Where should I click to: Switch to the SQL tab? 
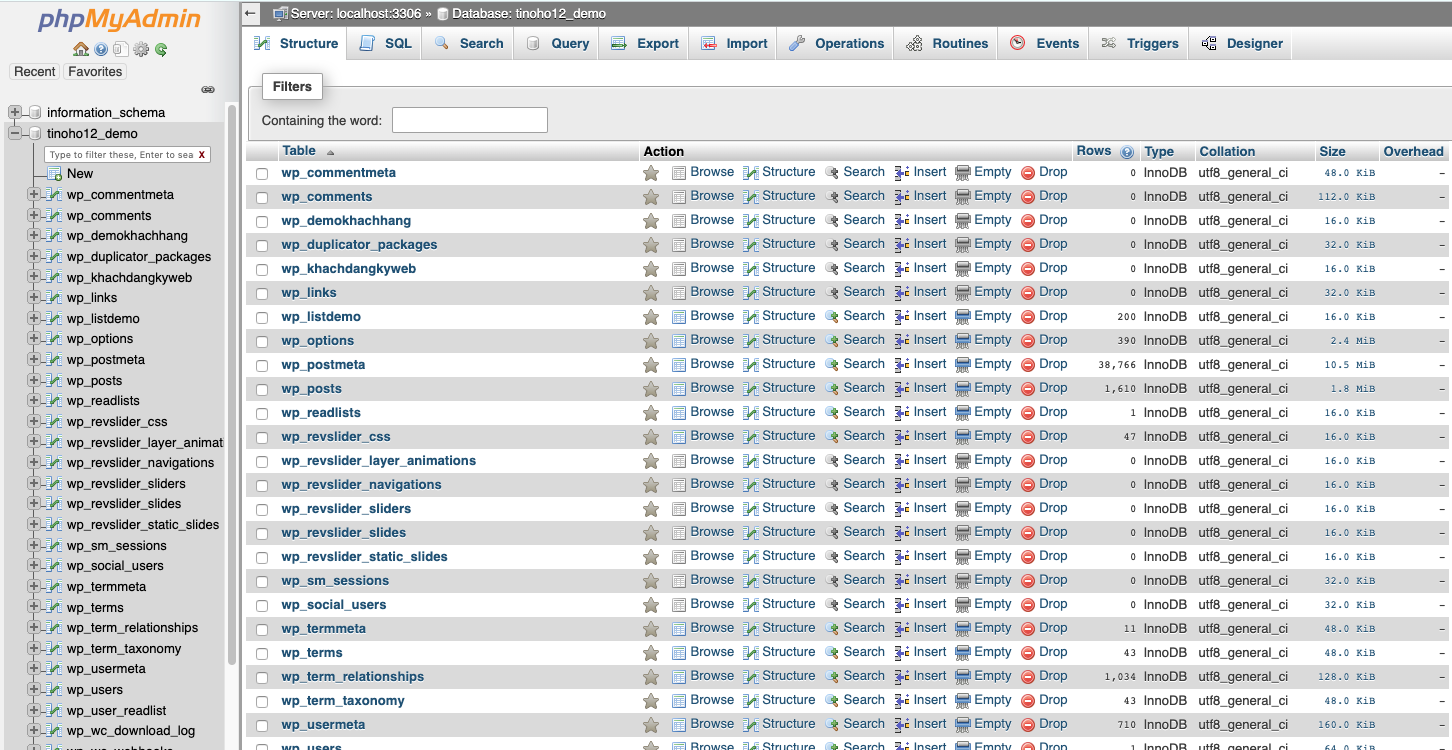click(x=384, y=43)
